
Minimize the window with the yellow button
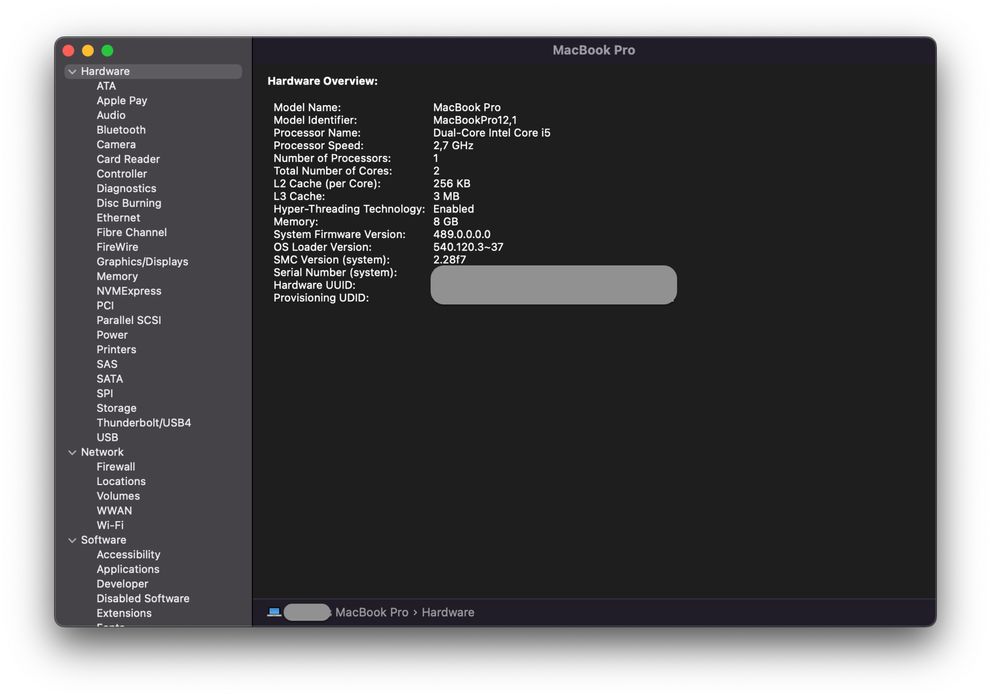tap(88, 51)
